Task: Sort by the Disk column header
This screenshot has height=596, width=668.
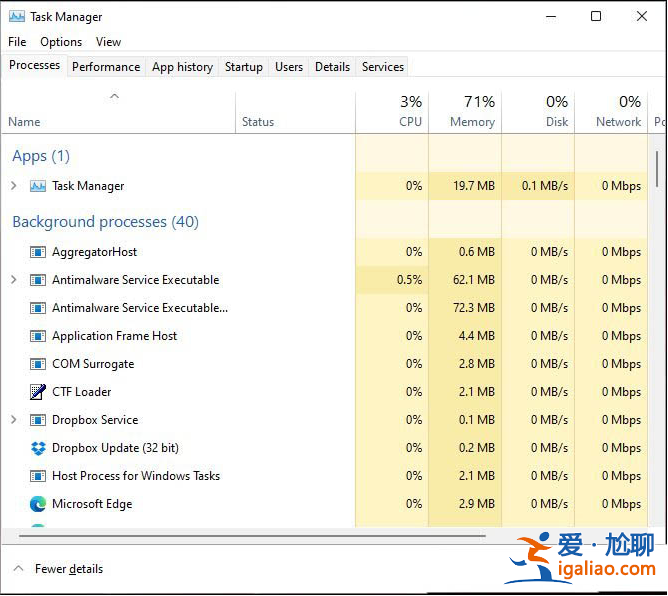Action: 538,112
